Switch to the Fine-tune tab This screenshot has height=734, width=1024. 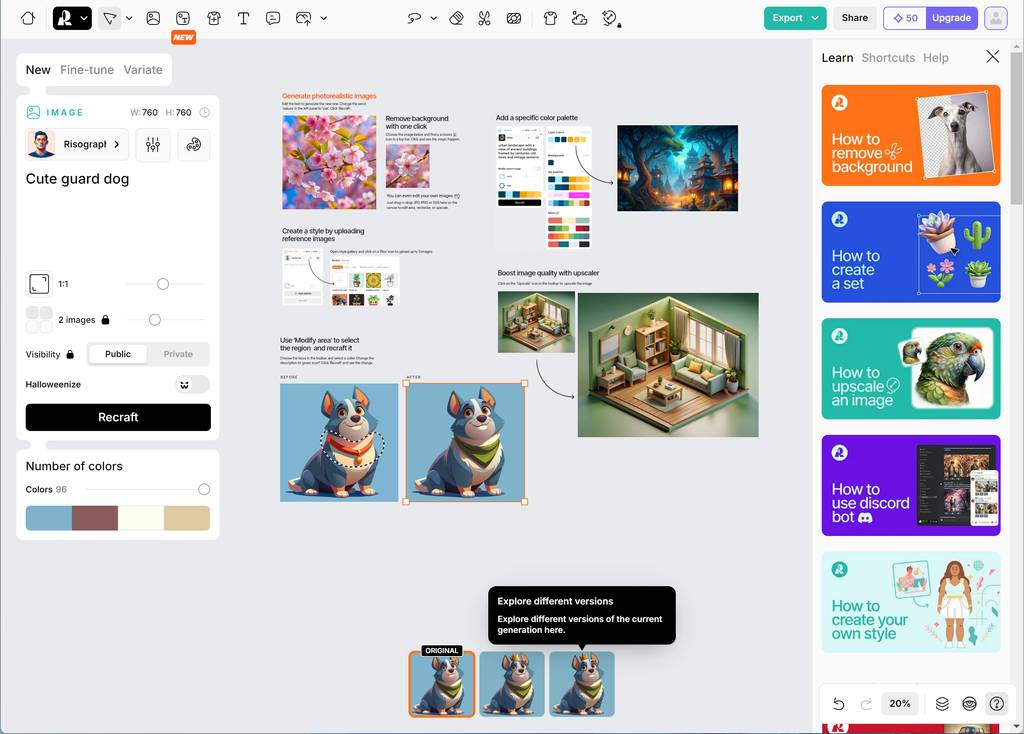[x=87, y=70]
